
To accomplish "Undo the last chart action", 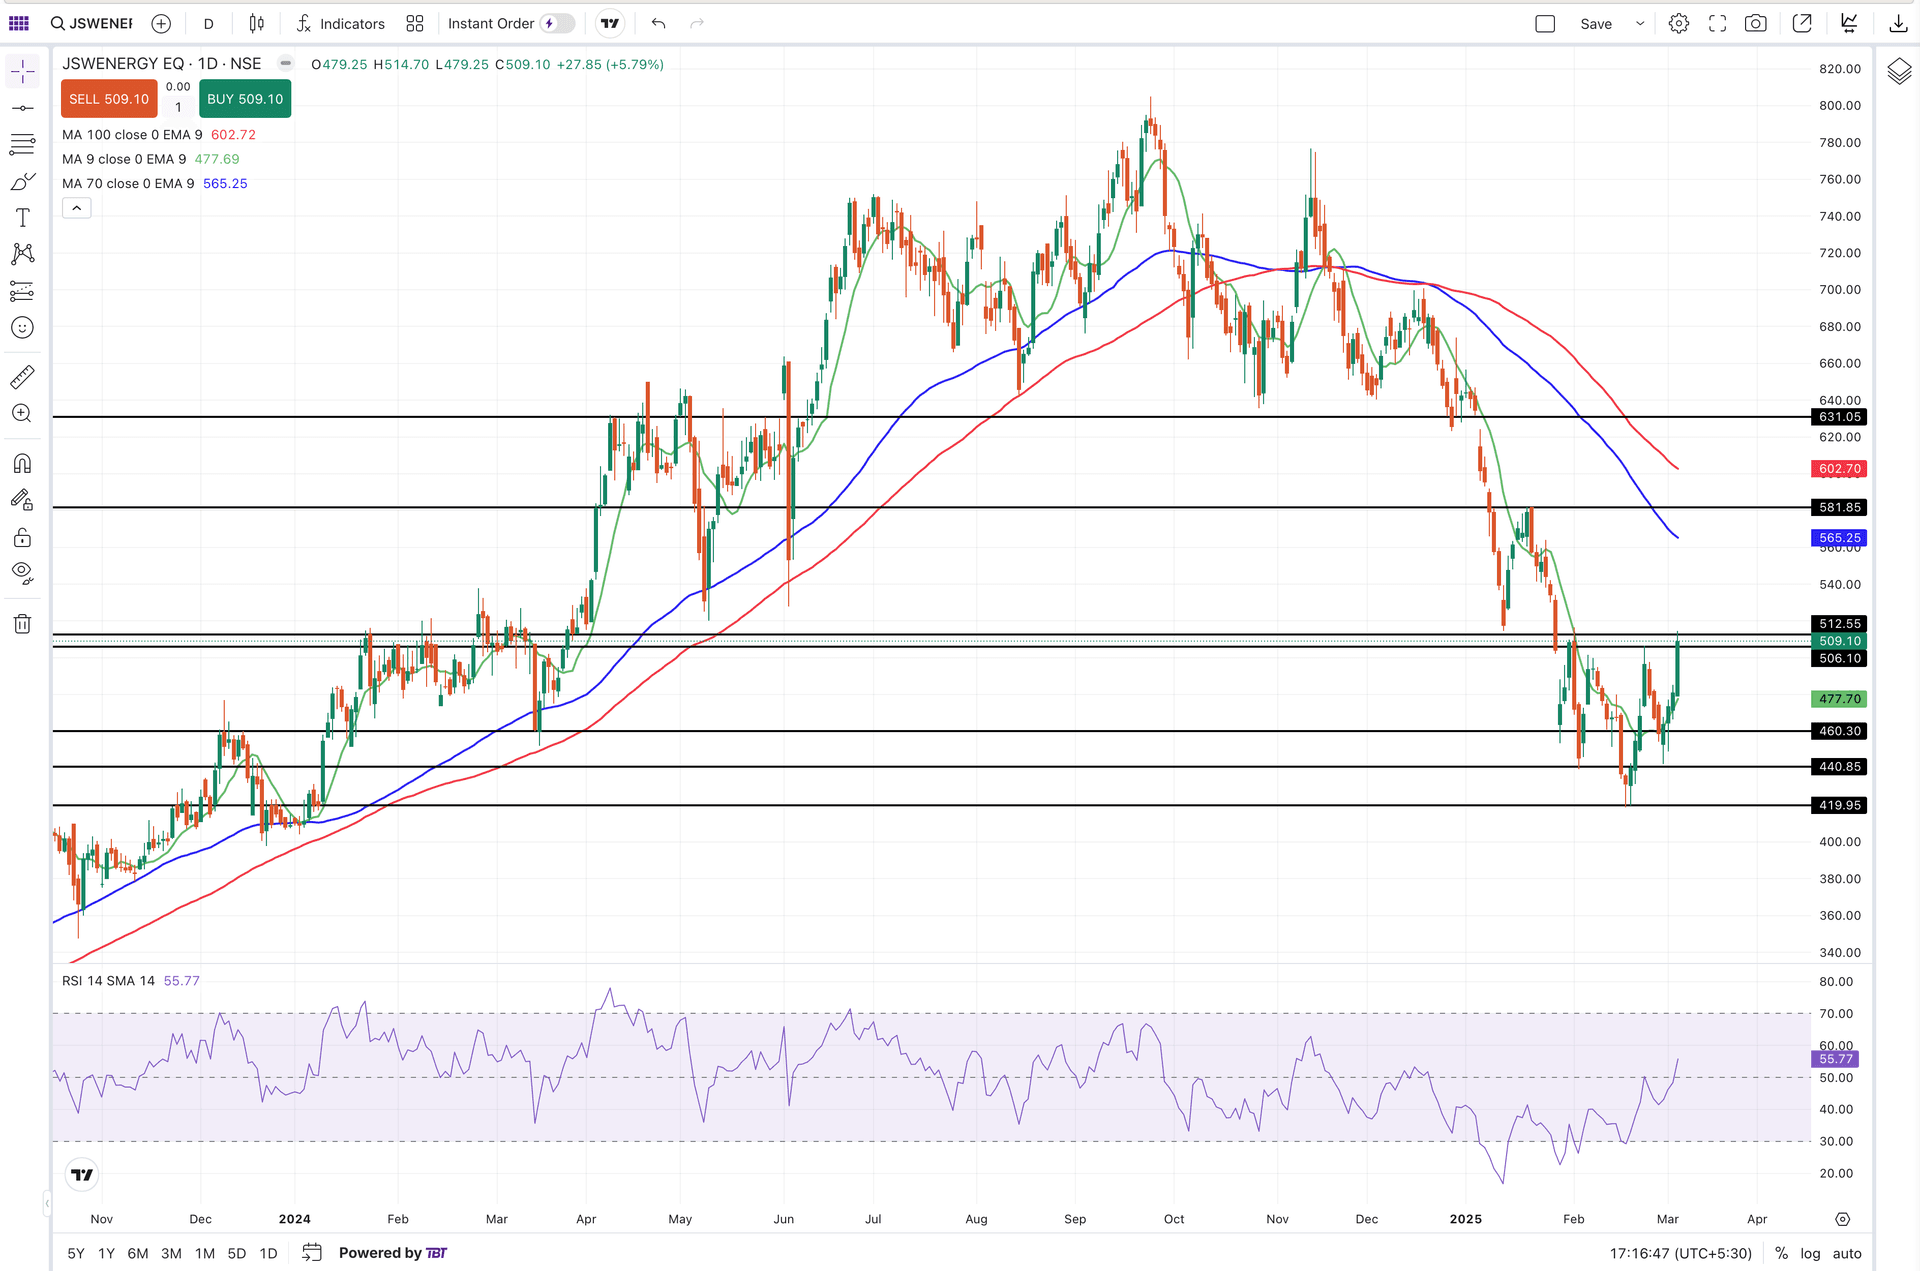I will [658, 23].
